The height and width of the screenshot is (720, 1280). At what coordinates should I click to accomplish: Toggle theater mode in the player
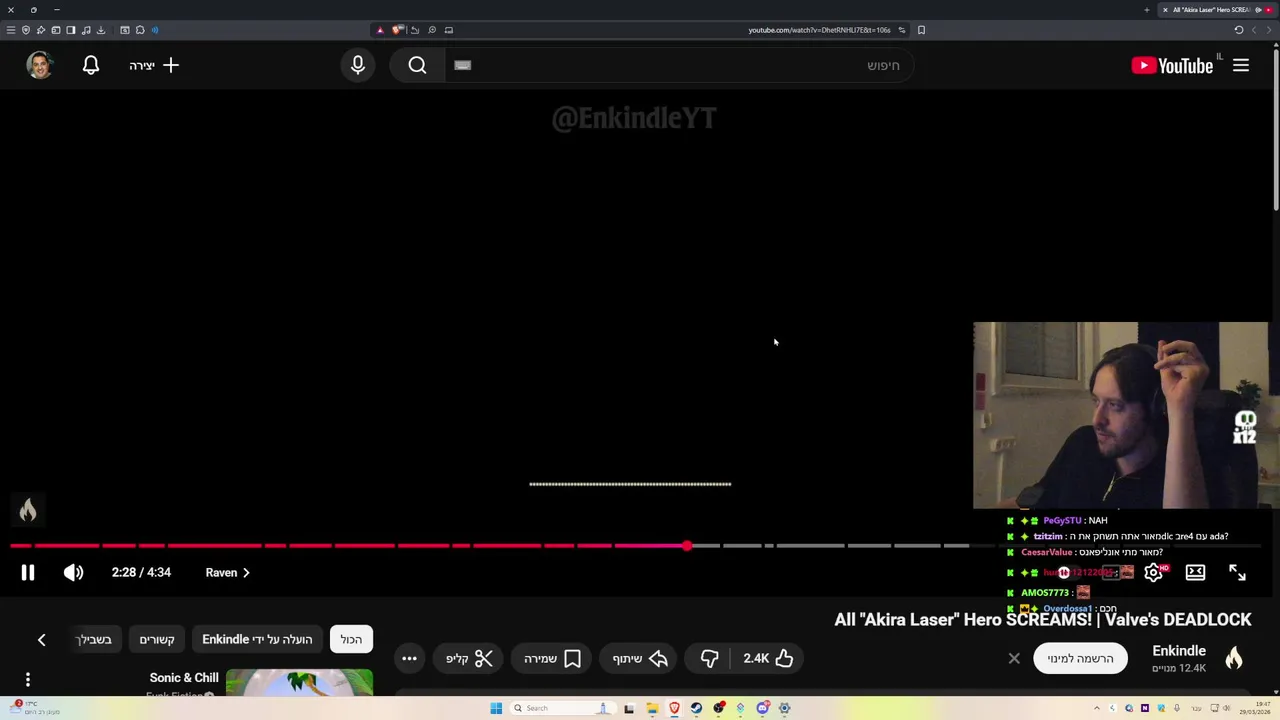(1195, 572)
